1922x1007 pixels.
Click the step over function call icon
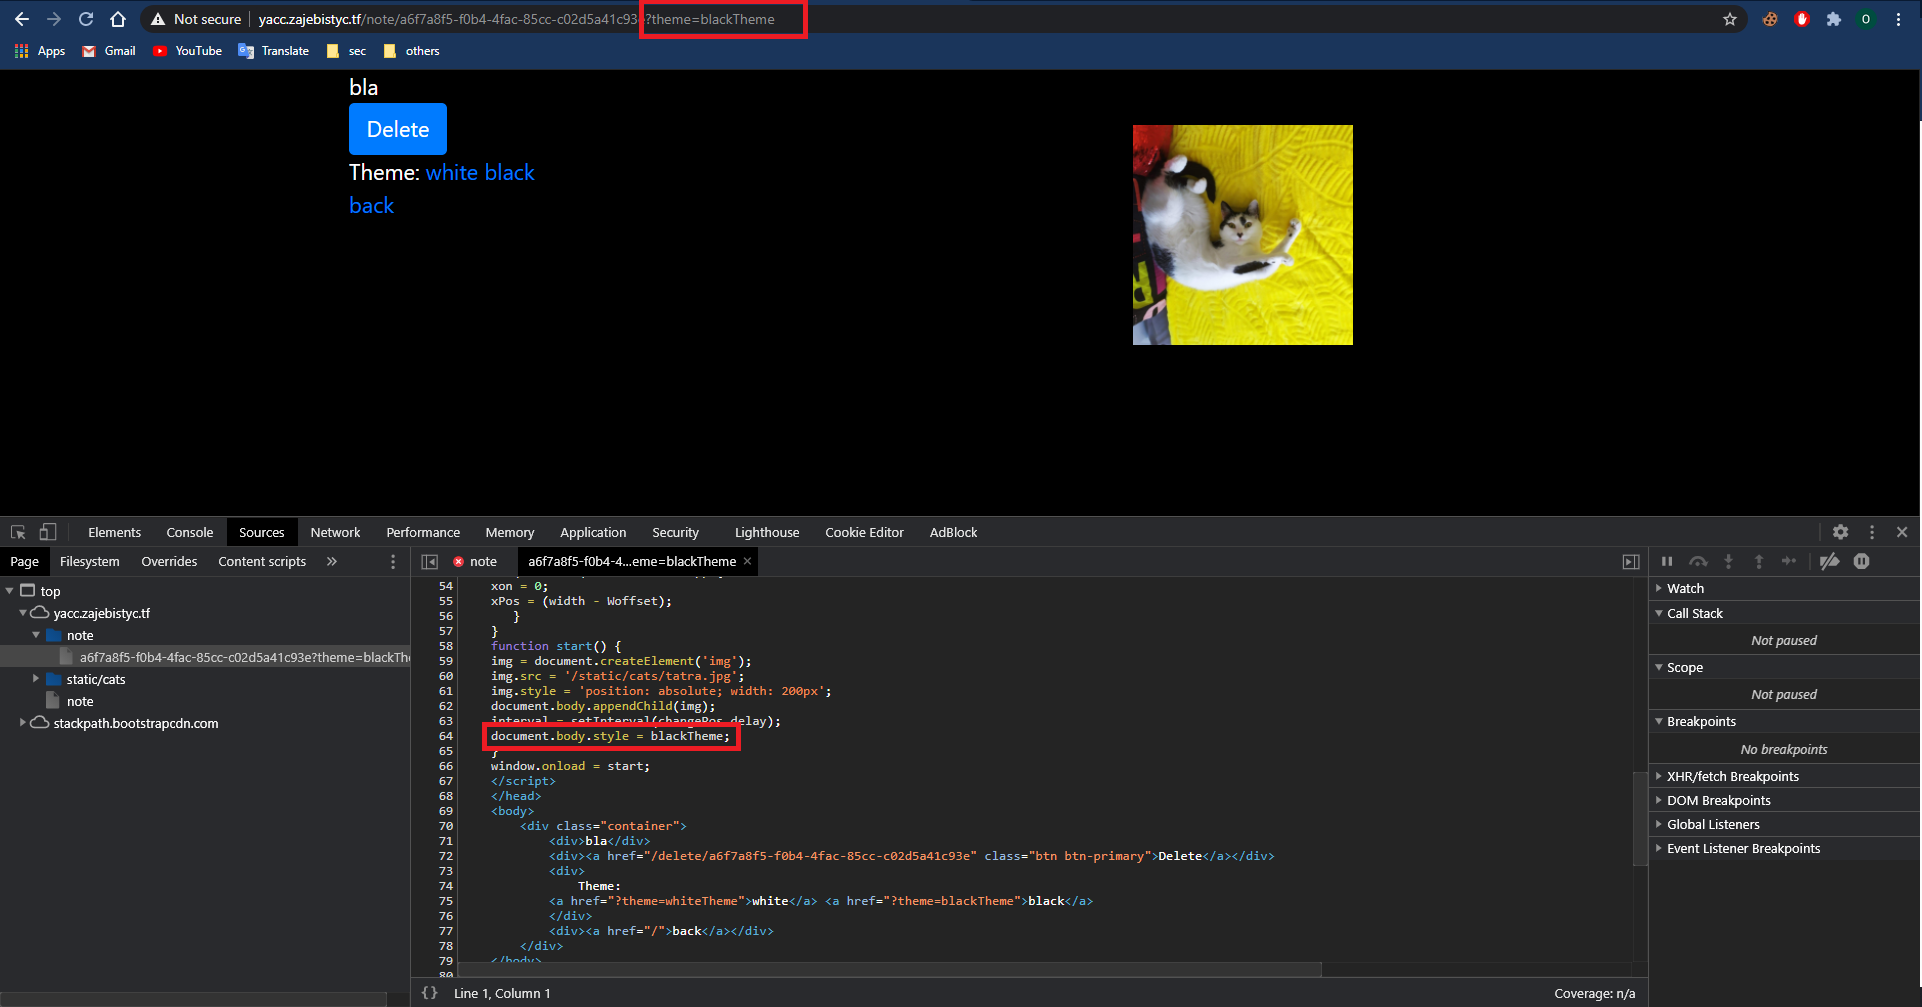(1698, 561)
